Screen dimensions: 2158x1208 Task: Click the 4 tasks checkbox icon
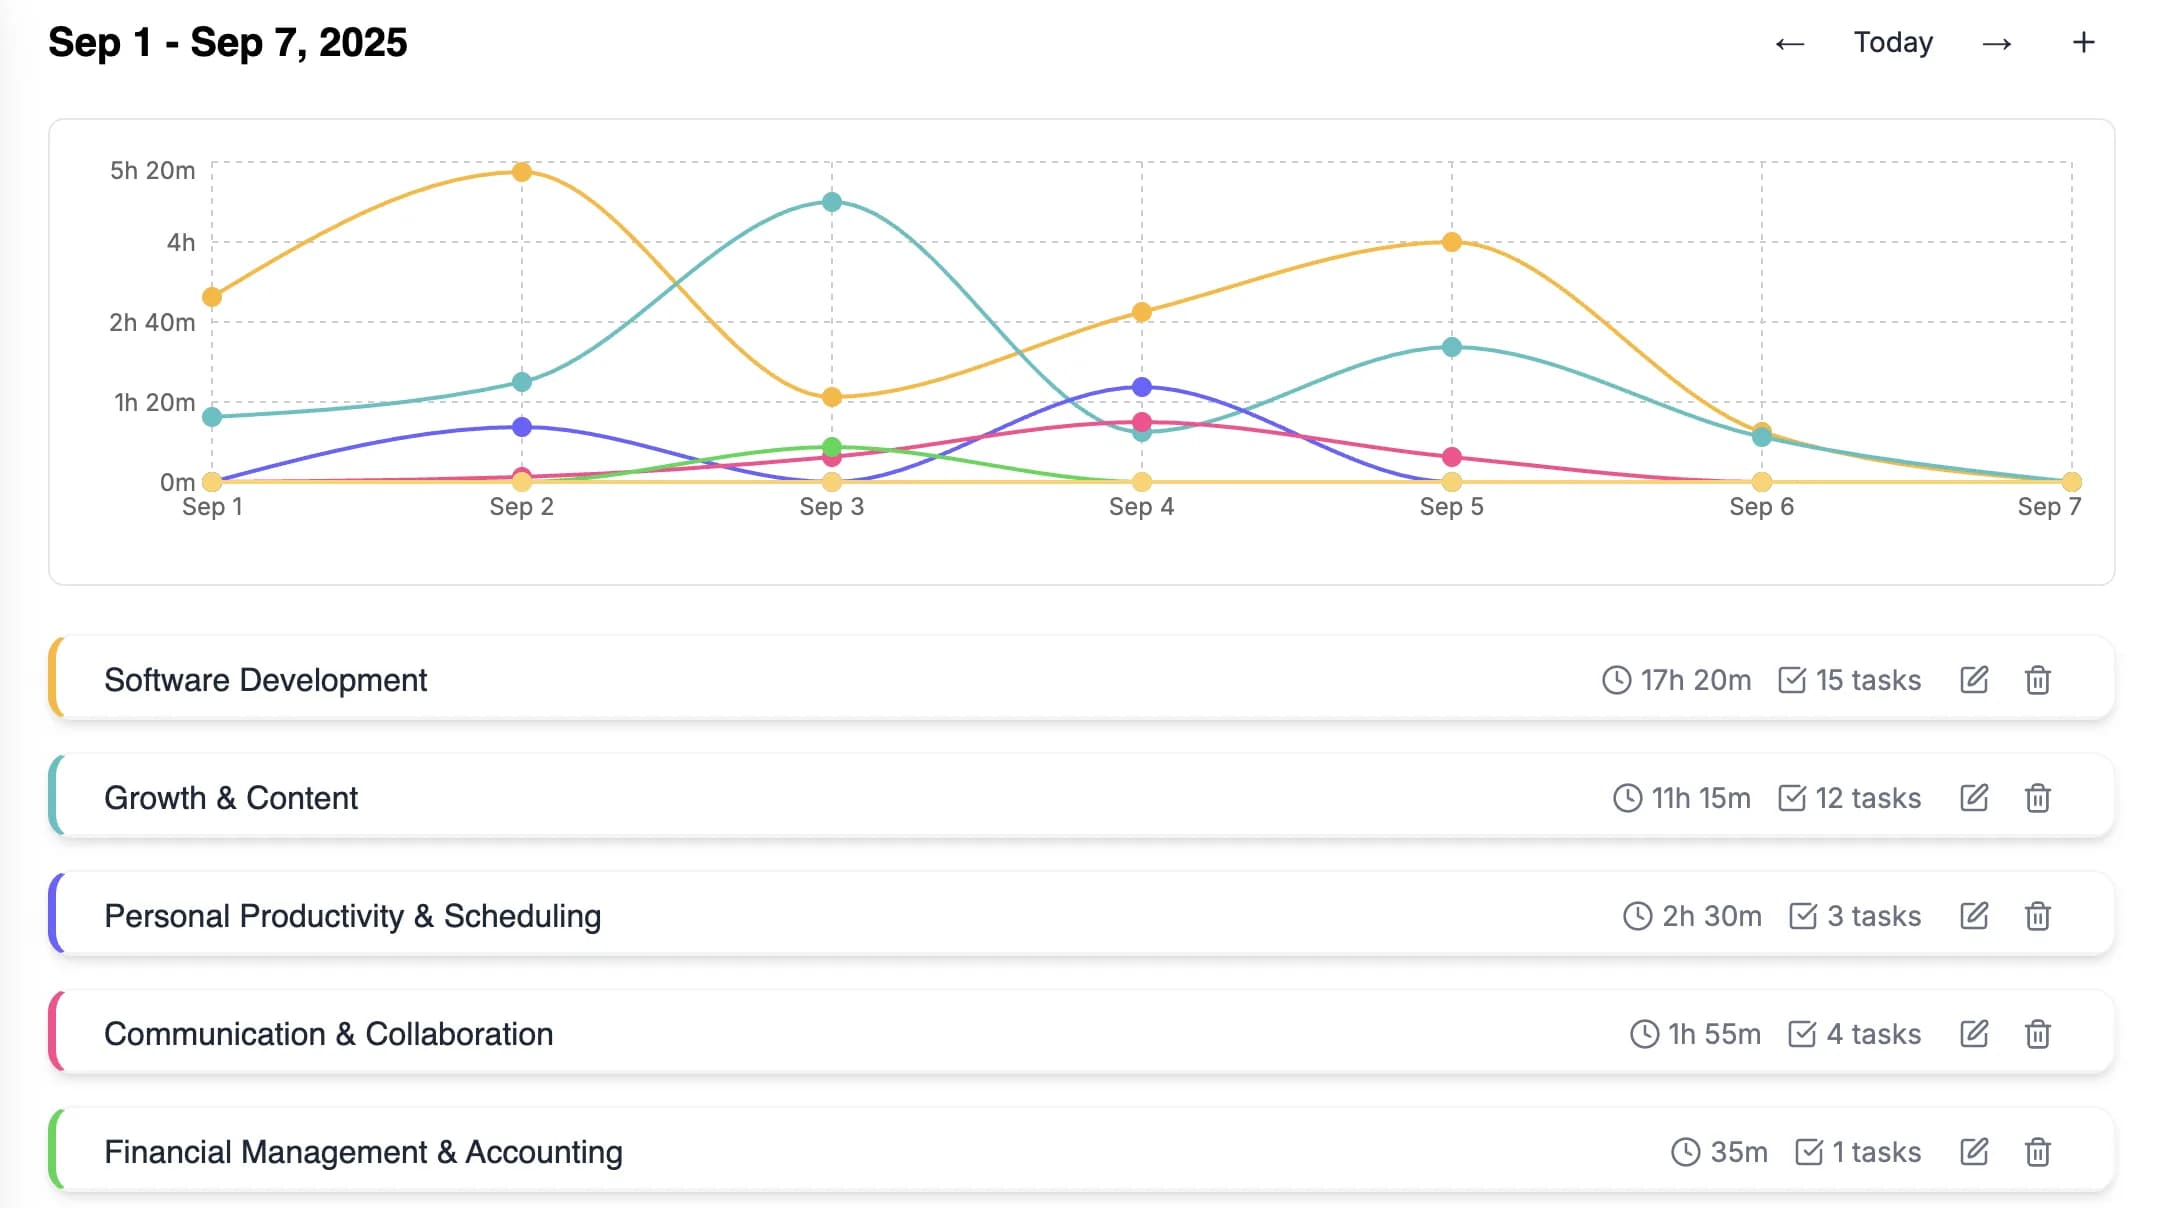1803,1034
